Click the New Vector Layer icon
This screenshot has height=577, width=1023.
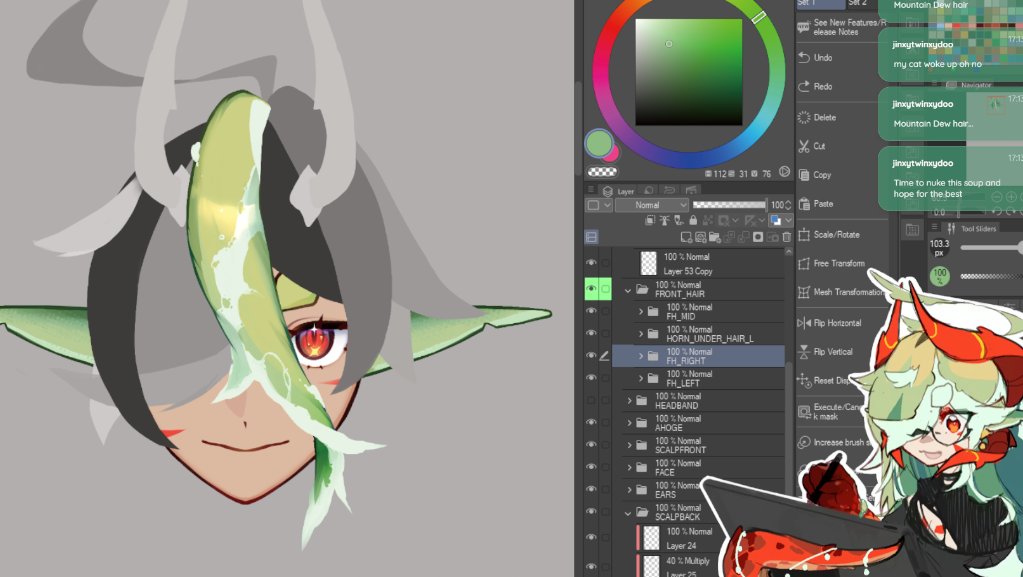click(x=701, y=237)
